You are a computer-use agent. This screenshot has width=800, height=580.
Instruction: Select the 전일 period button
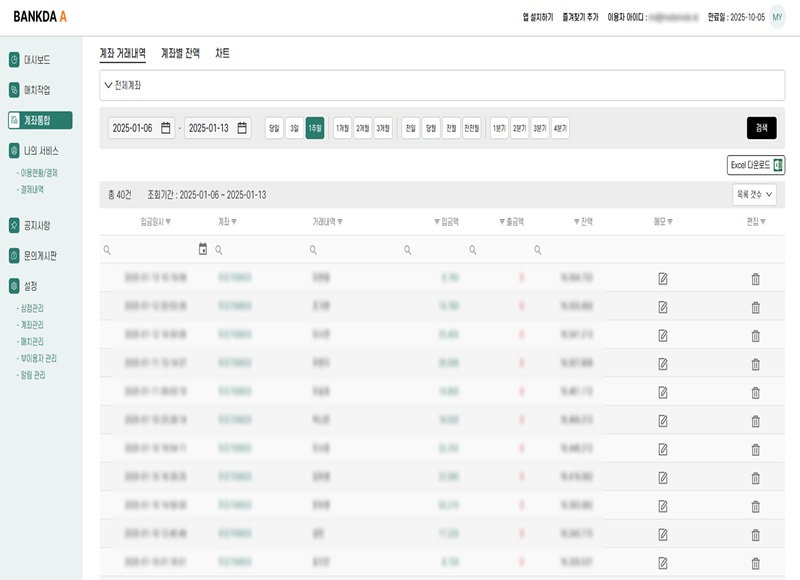coord(411,128)
